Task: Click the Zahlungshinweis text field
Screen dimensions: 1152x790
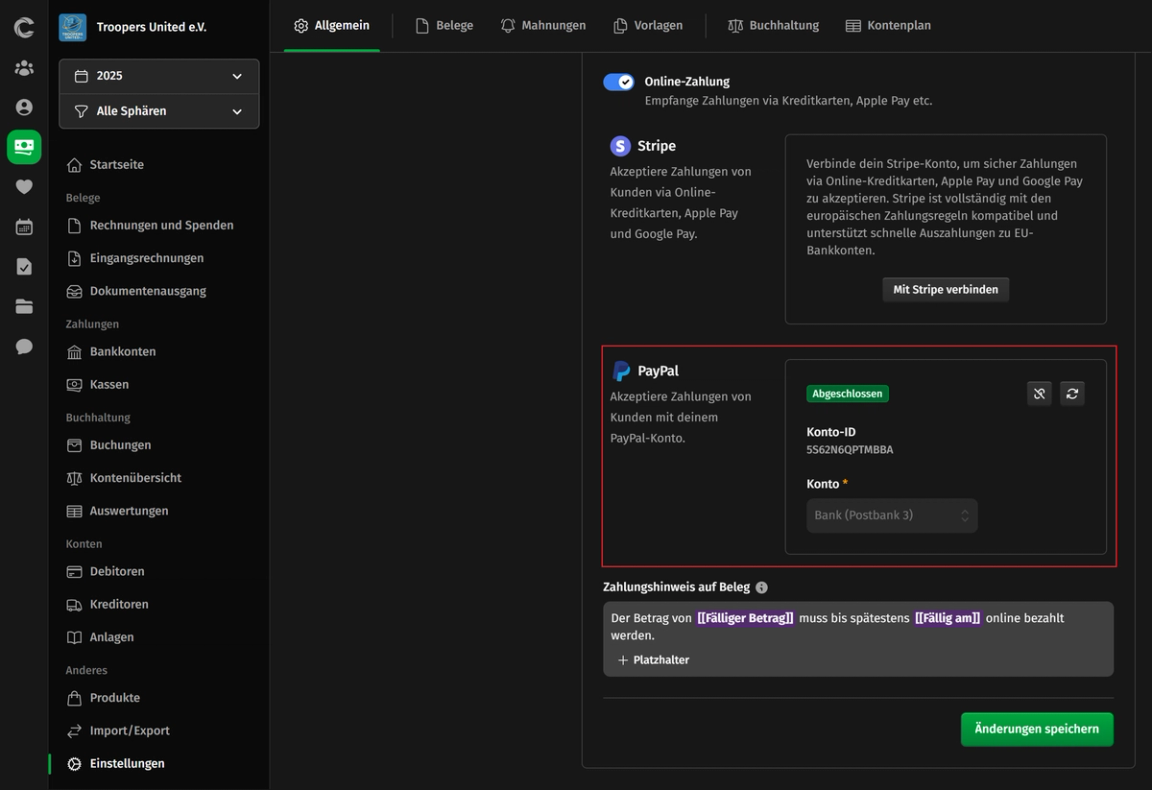Action: [x=858, y=639]
